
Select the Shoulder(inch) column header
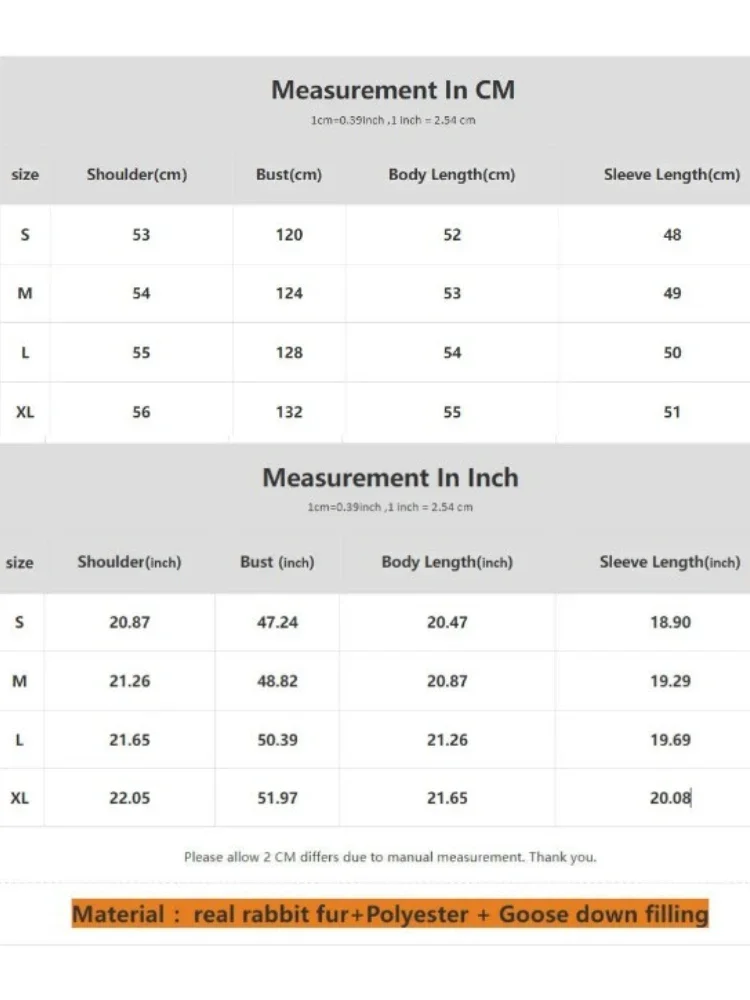tap(129, 562)
